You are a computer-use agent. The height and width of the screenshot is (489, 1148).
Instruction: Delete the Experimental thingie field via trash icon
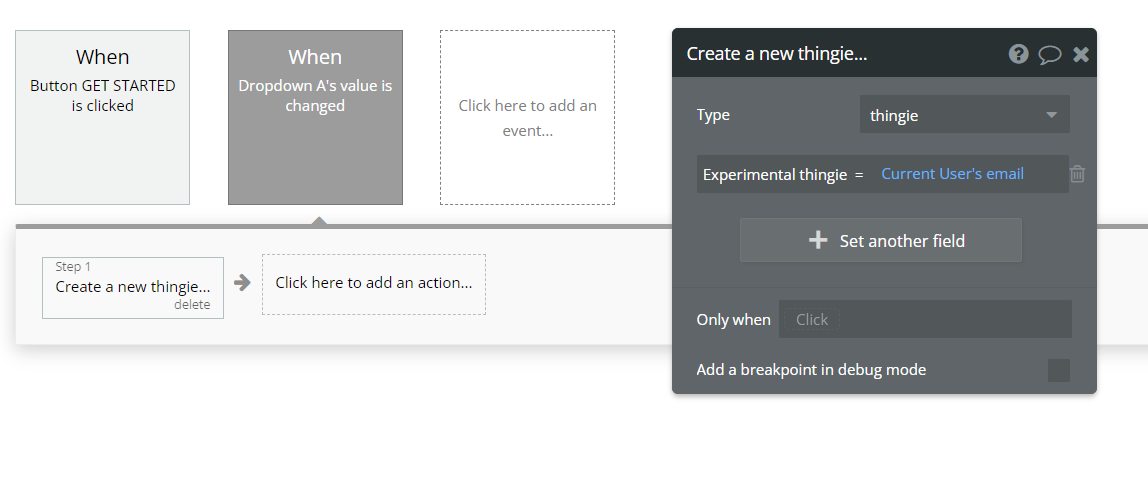(x=1077, y=174)
